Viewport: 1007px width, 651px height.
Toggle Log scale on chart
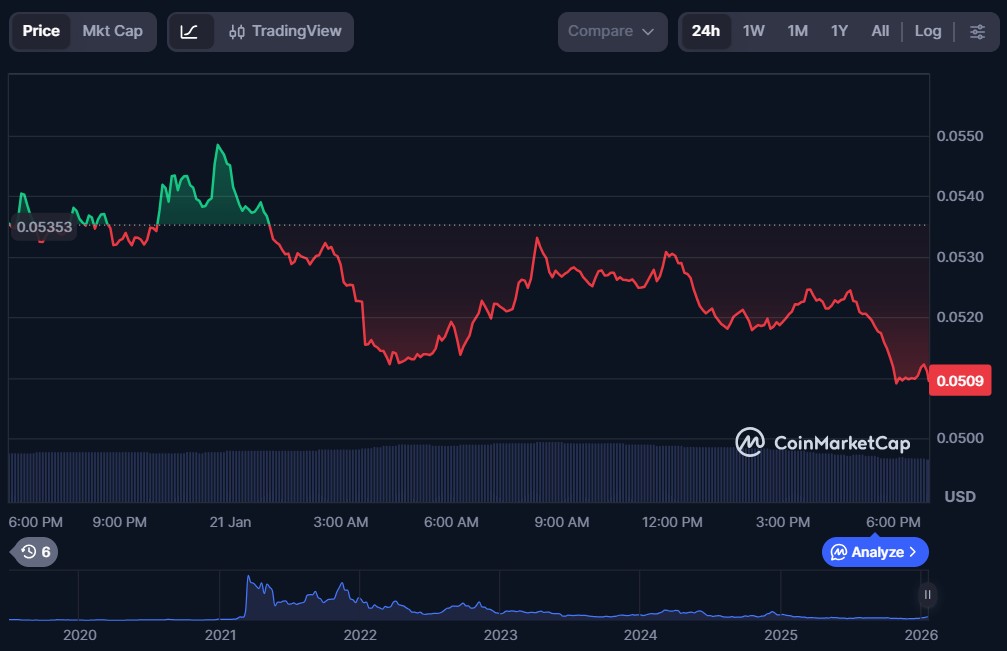coord(928,31)
